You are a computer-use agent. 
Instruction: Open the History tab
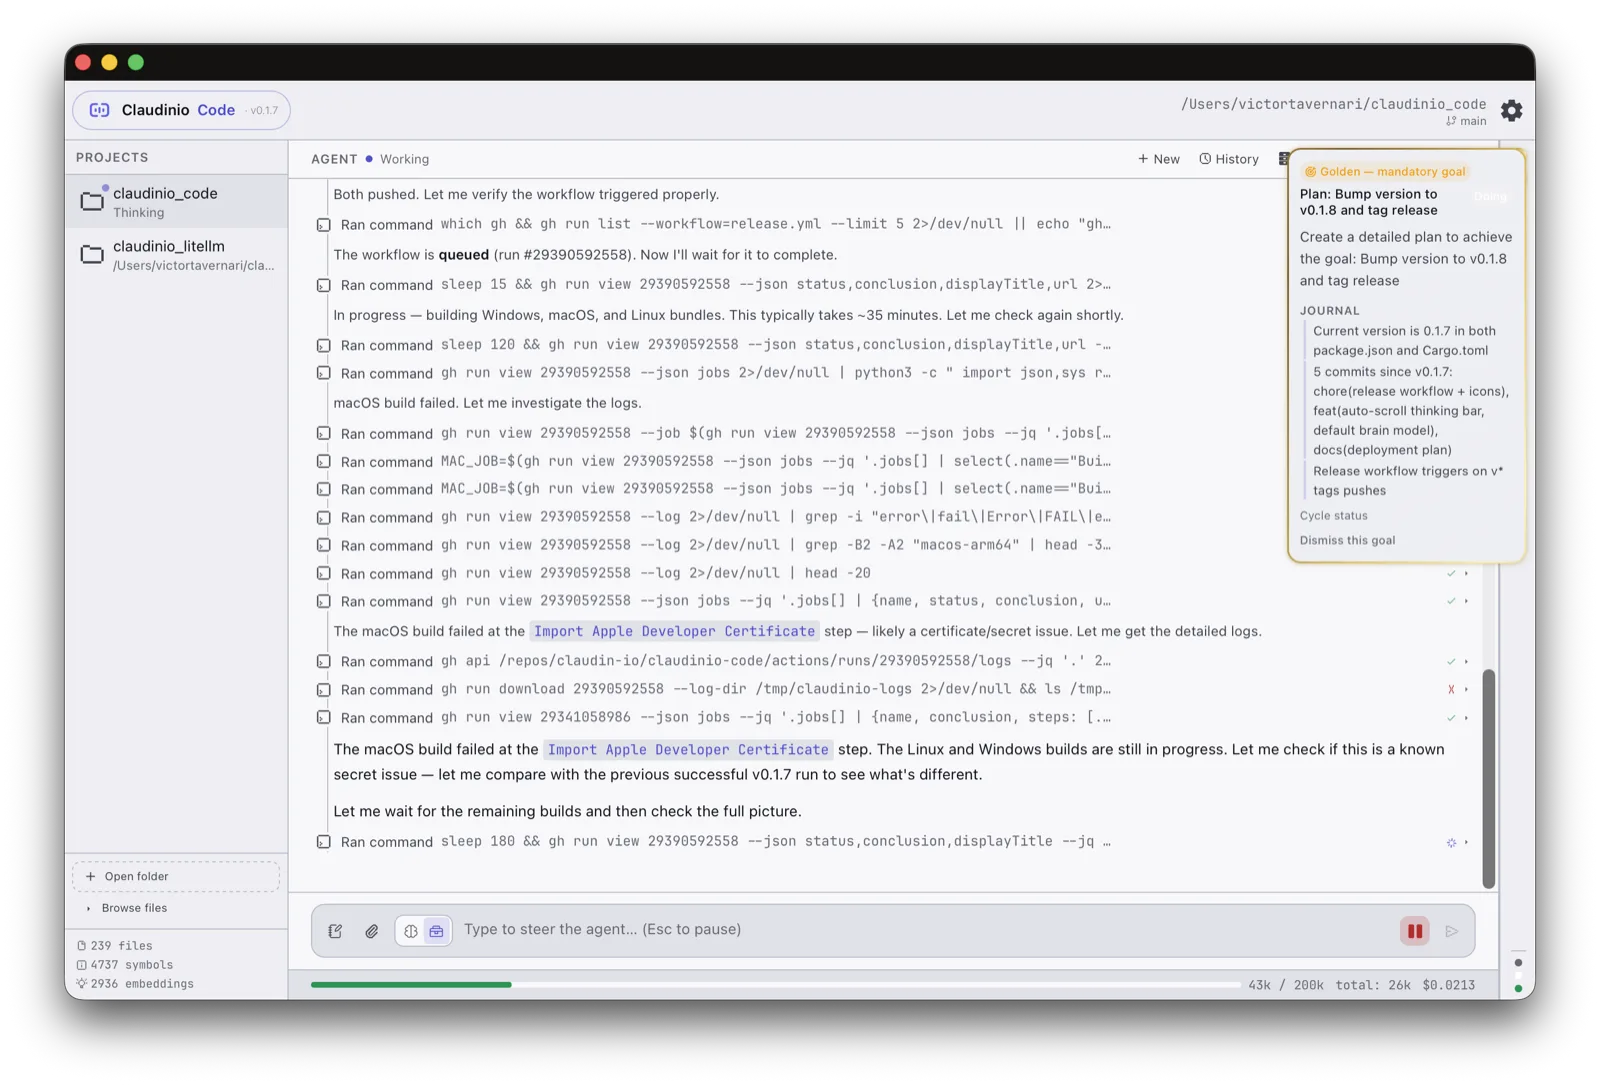1229,159
